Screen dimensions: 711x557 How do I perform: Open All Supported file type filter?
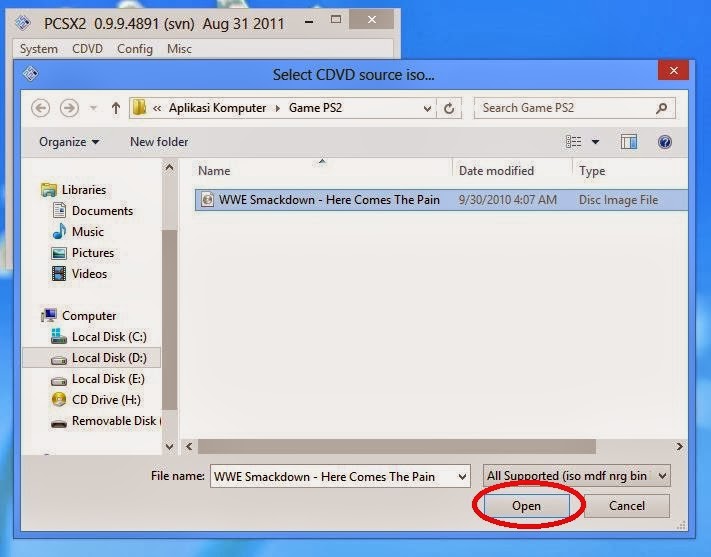[577, 476]
